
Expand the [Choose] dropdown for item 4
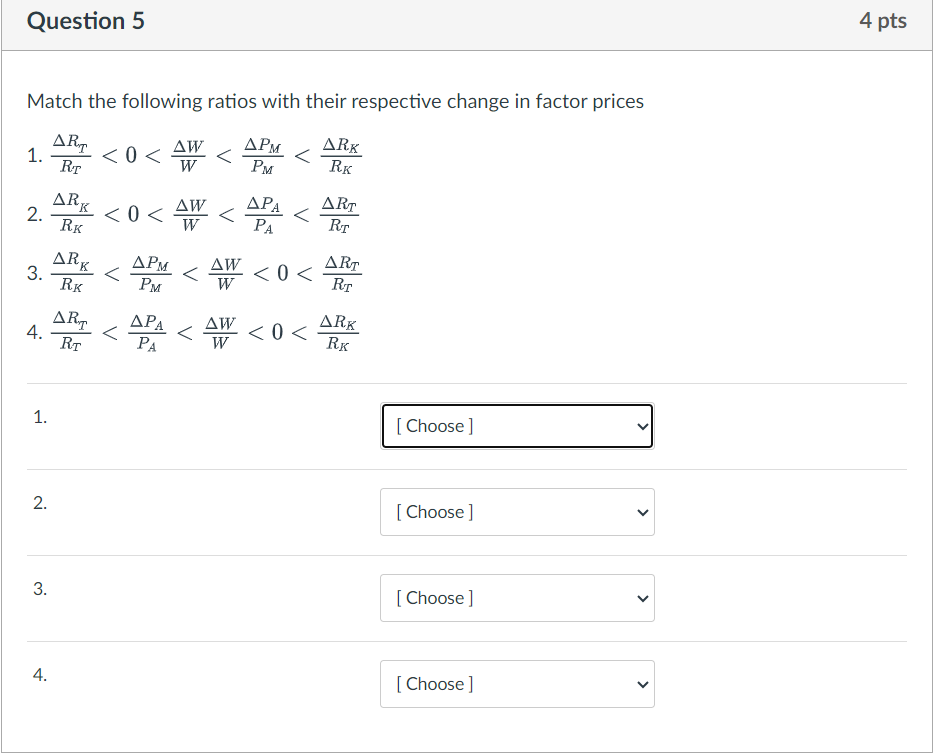click(516, 684)
